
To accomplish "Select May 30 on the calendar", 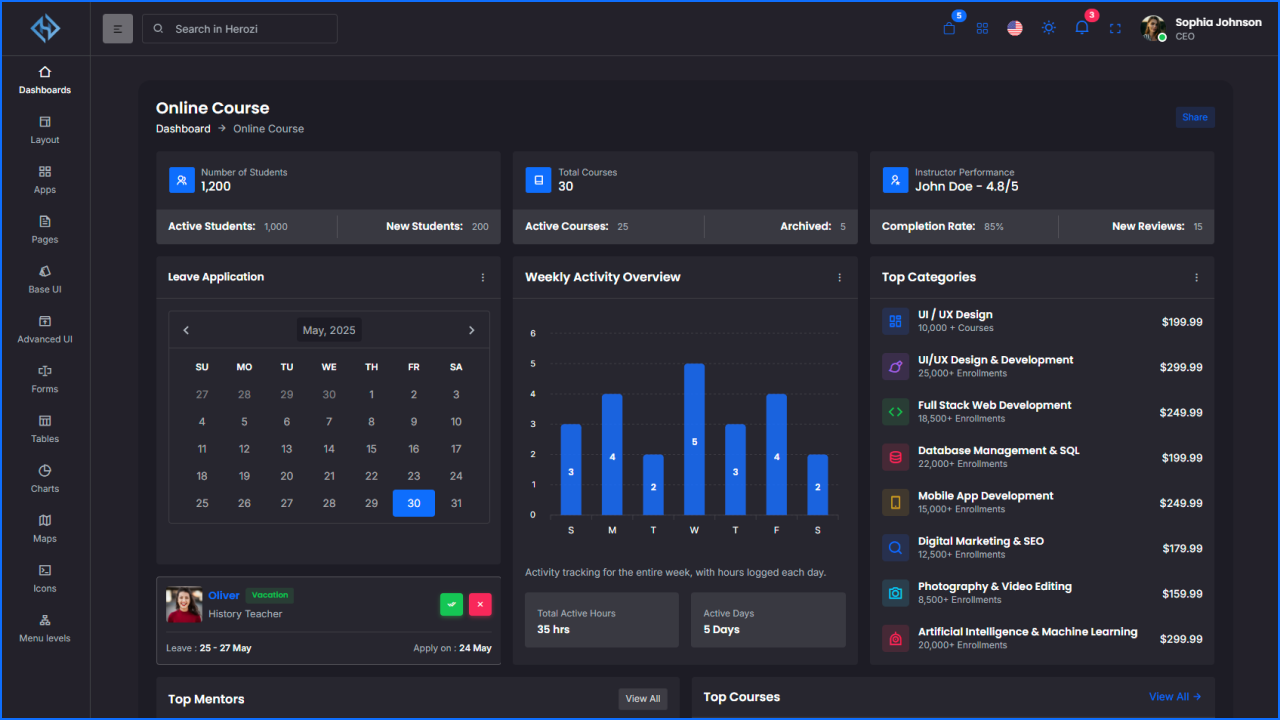I will click(x=413, y=503).
